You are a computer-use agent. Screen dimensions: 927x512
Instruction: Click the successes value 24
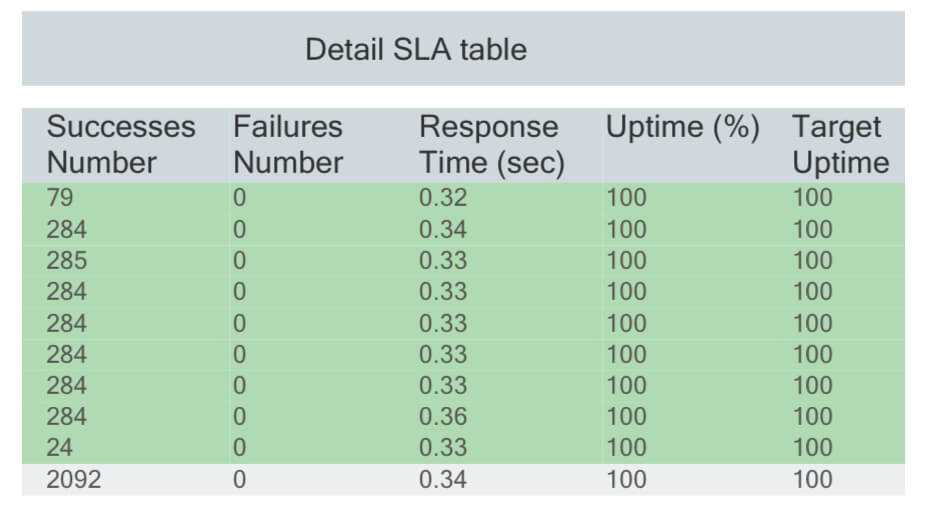(60, 448)
